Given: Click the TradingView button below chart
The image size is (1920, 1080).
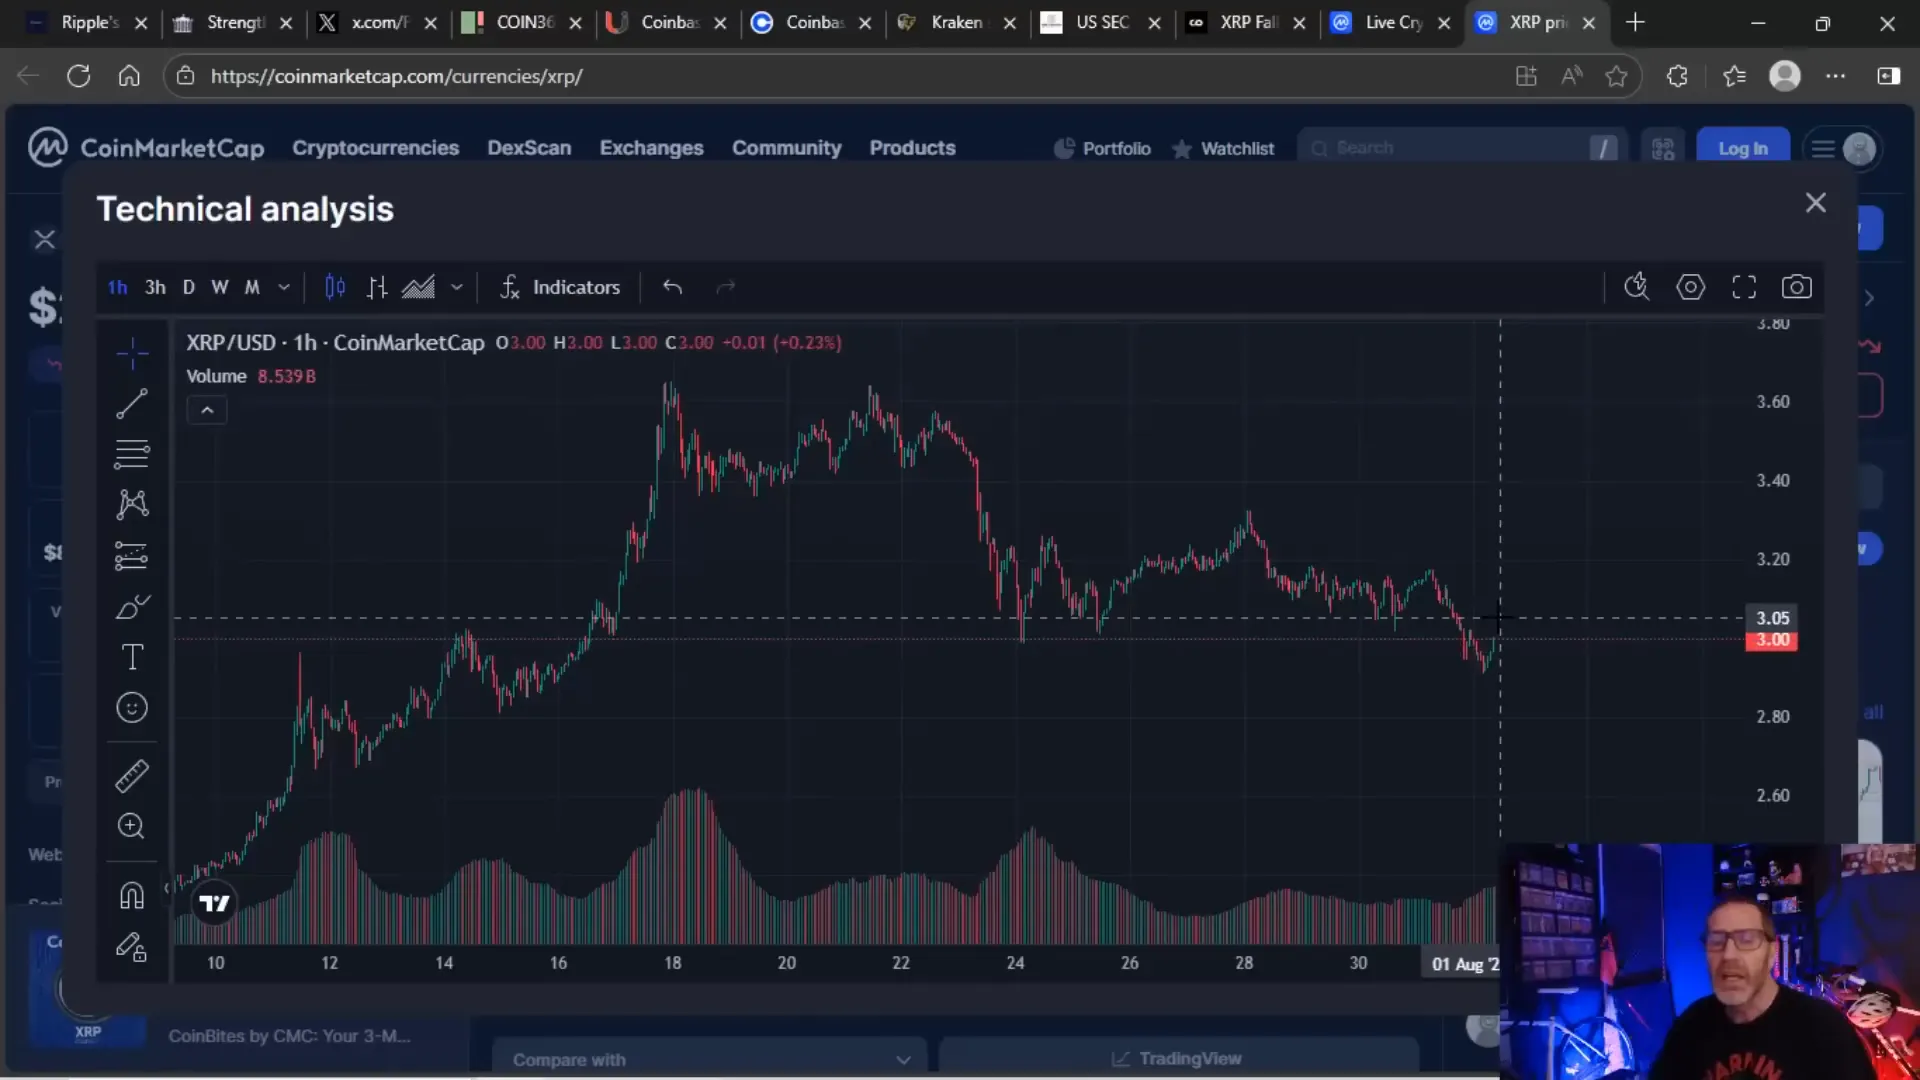Looking at the screenshot, I should coord(1178,1059).
